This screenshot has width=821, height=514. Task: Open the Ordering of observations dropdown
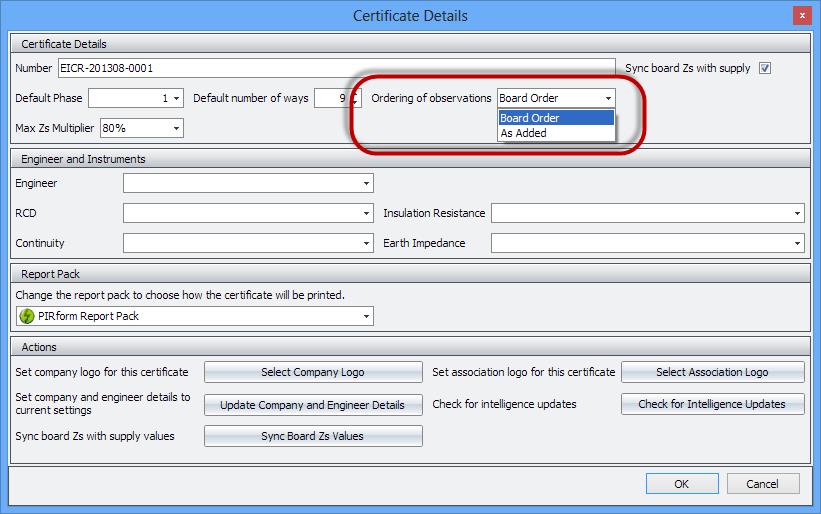607,98
